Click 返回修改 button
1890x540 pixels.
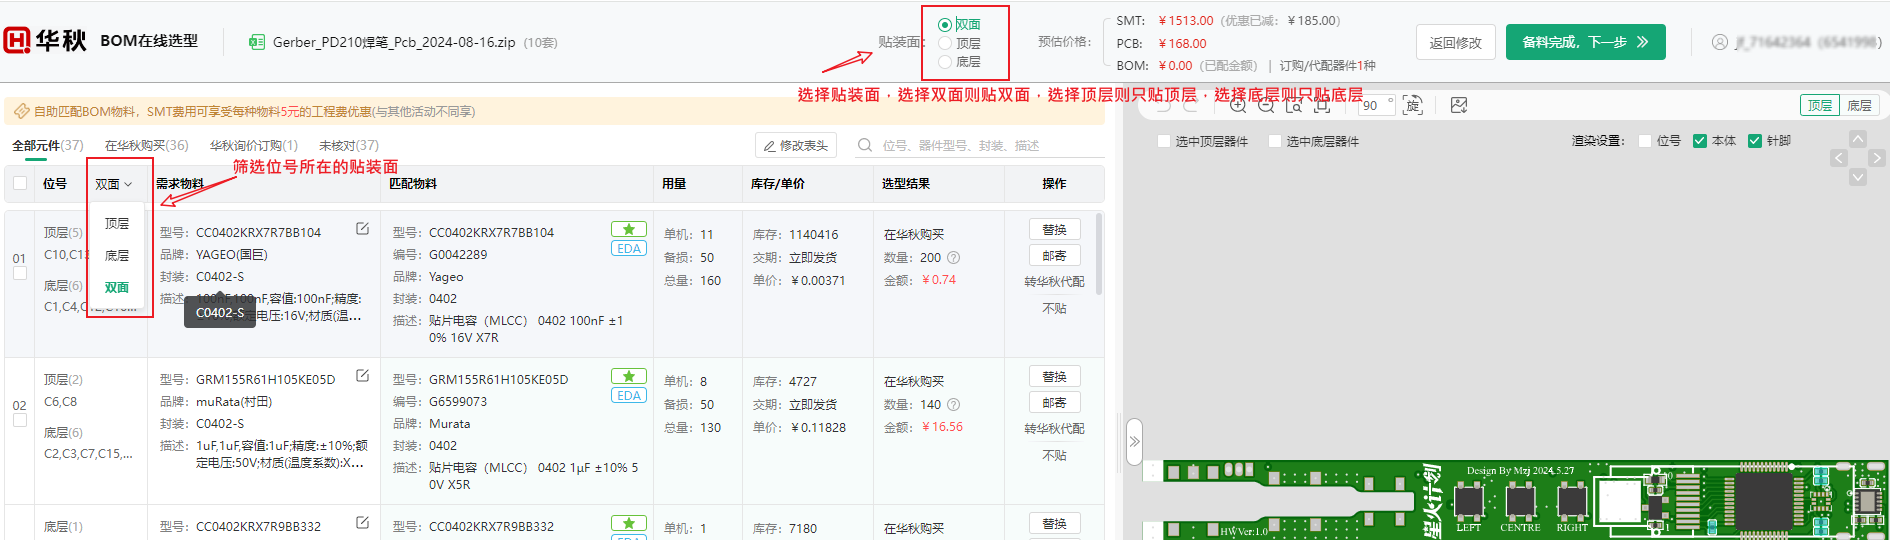pos(1456,42)
